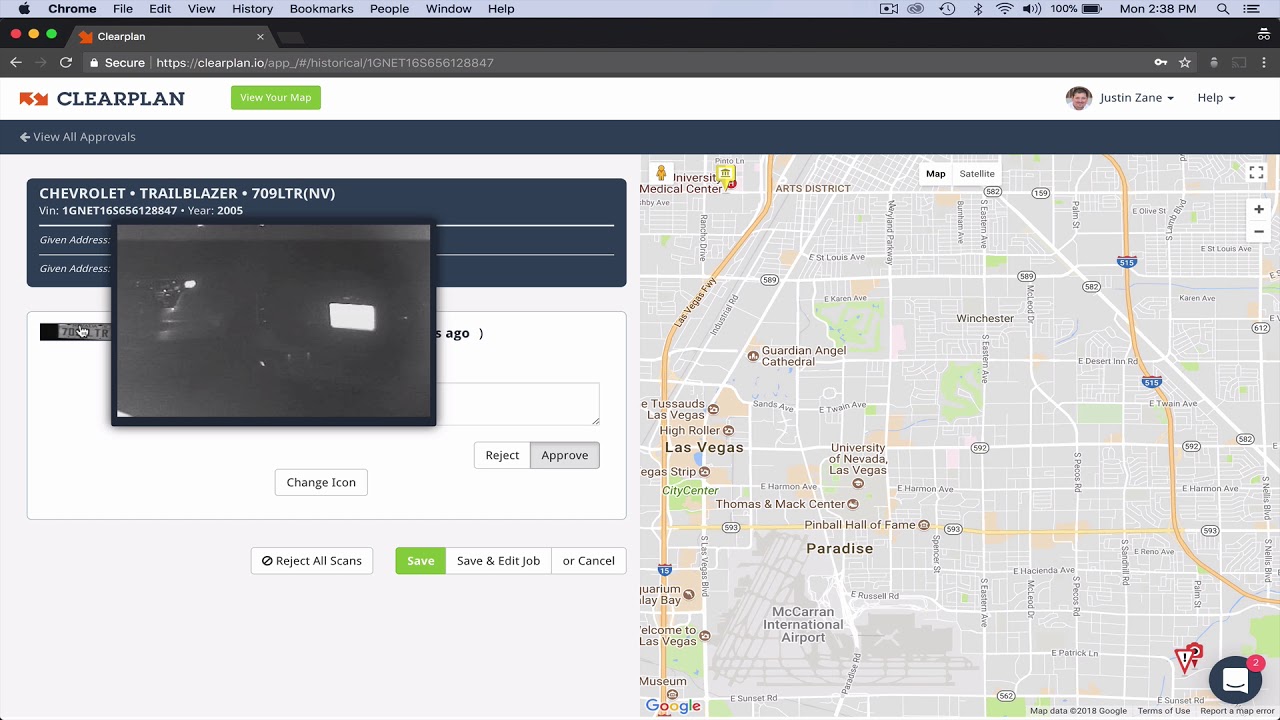Open Google Maps Terms of Use
The width and height of the screenshot is (1280, 720).
[x=1163, y=711]
